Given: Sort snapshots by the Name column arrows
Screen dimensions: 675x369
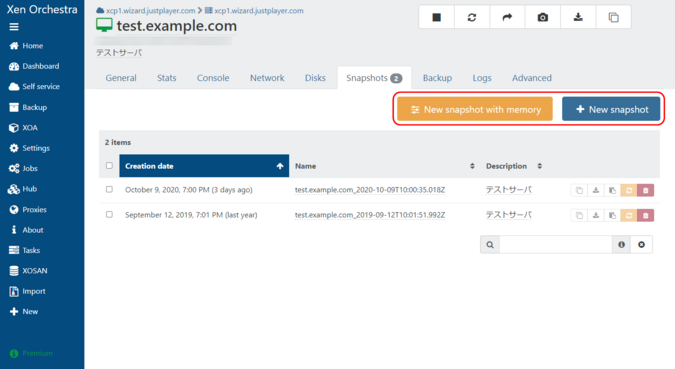Looking at the screenshot, I should [472, 166].
